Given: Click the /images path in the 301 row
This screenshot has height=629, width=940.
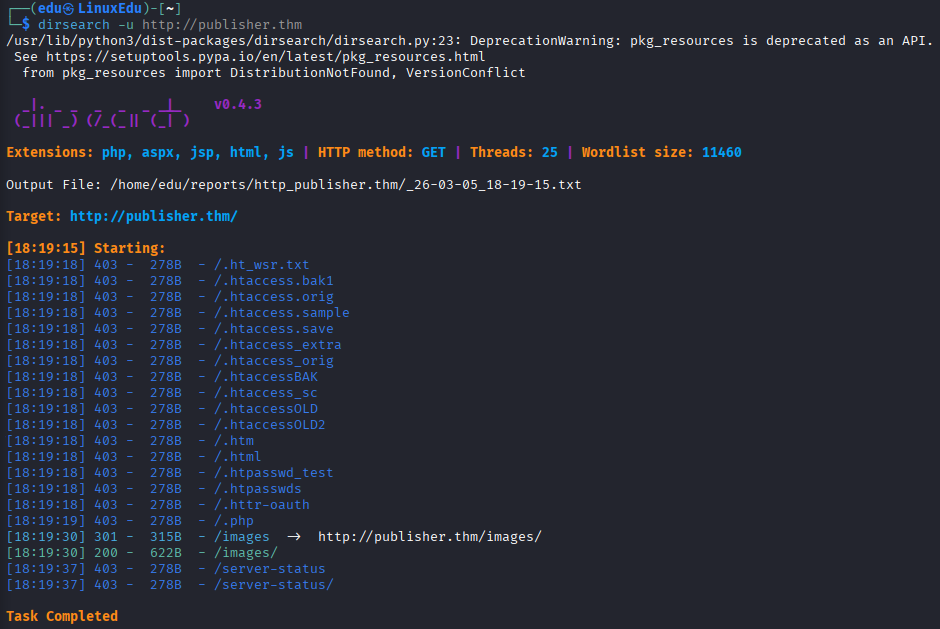Looking at the screenshot, I should pyautogui.click(x=242, y=537).
